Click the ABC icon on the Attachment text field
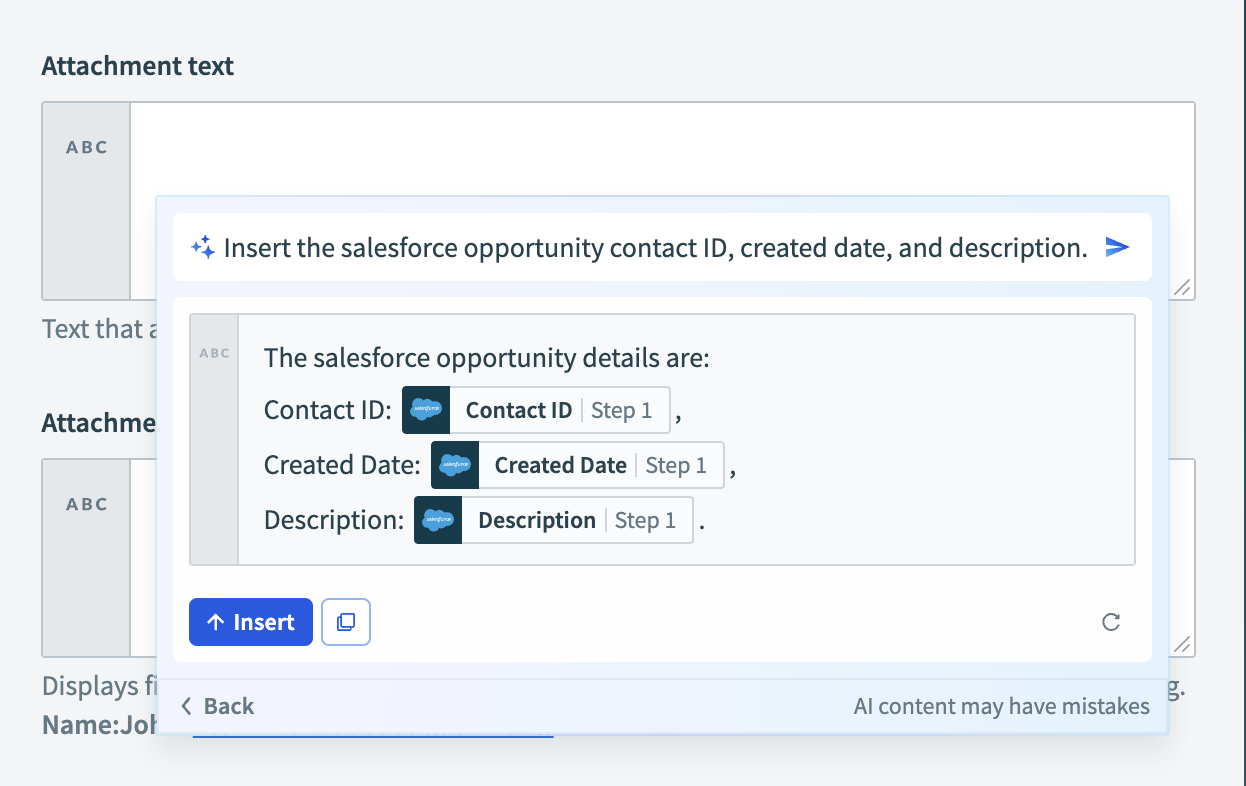 [x=86, y=146]
